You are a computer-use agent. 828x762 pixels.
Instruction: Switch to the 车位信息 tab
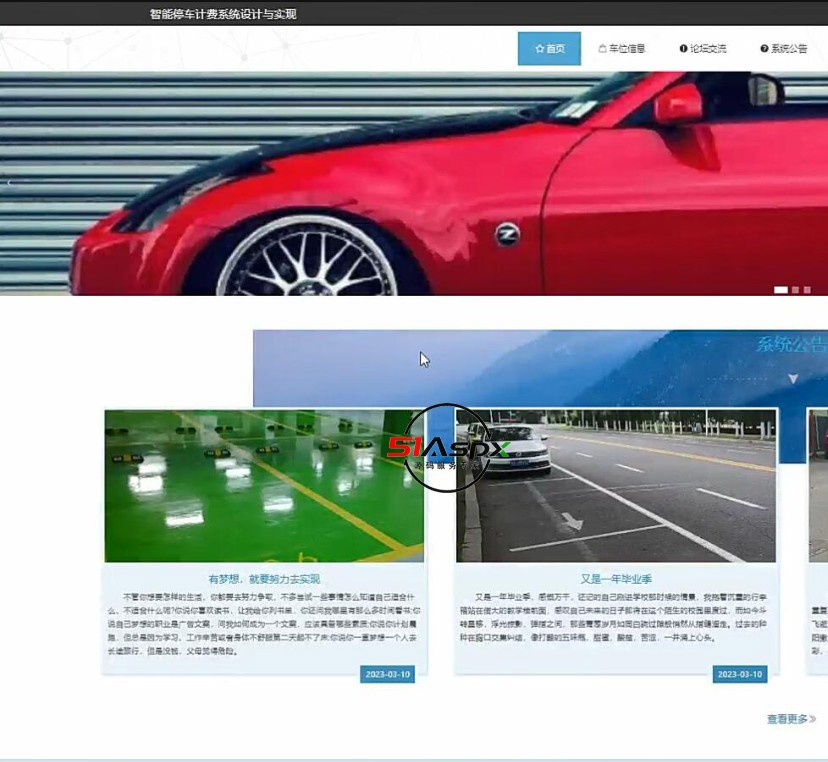click(x=620, y=47)
